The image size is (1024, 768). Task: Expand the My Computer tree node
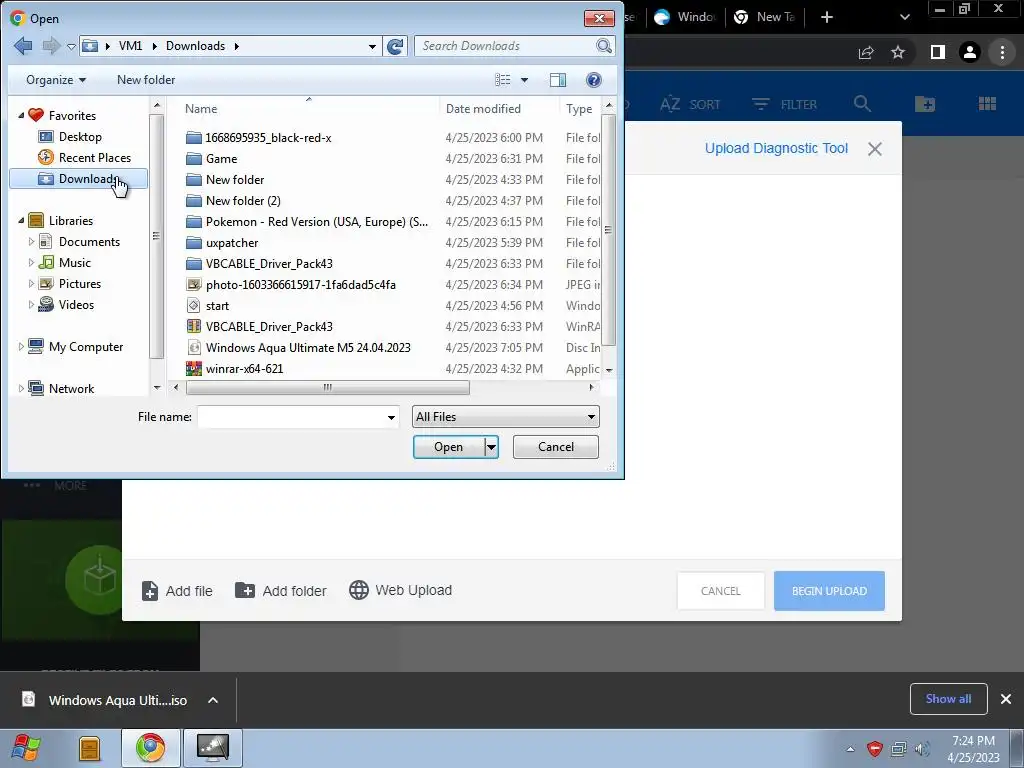(21, 347)
